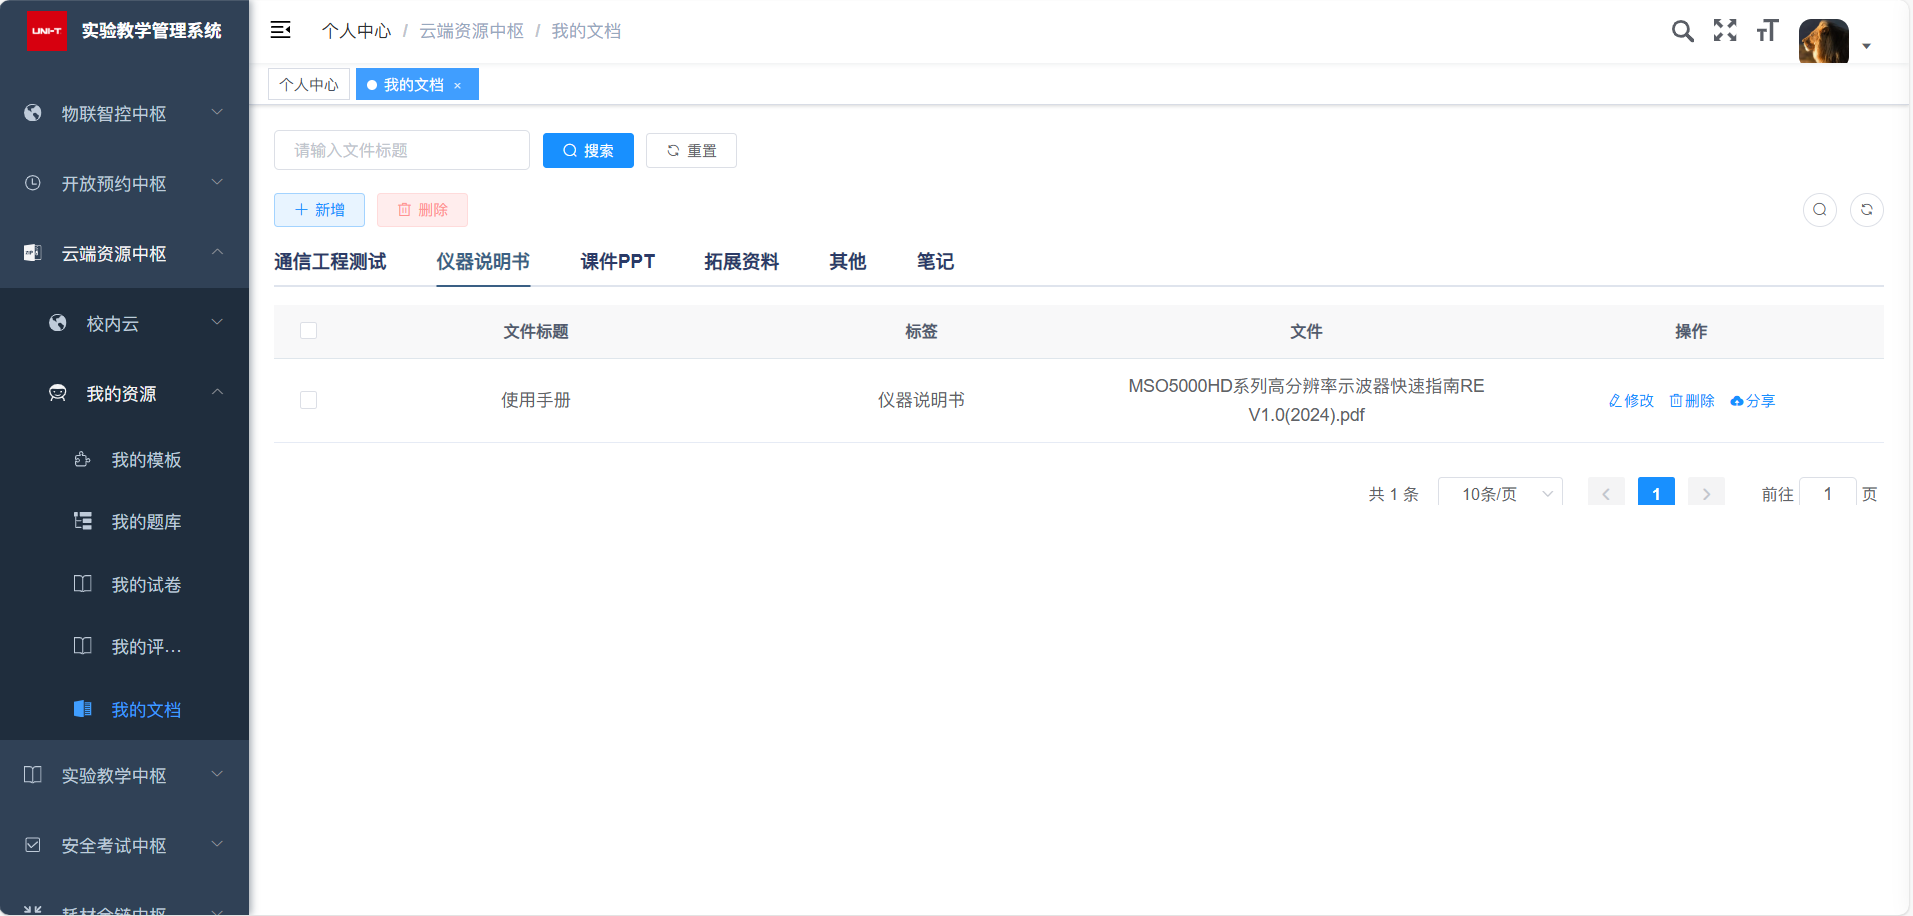The height and width of the screenshot is (916, 1913).
Task: Open the font size adjustment icon
Action: [1767, 31]
